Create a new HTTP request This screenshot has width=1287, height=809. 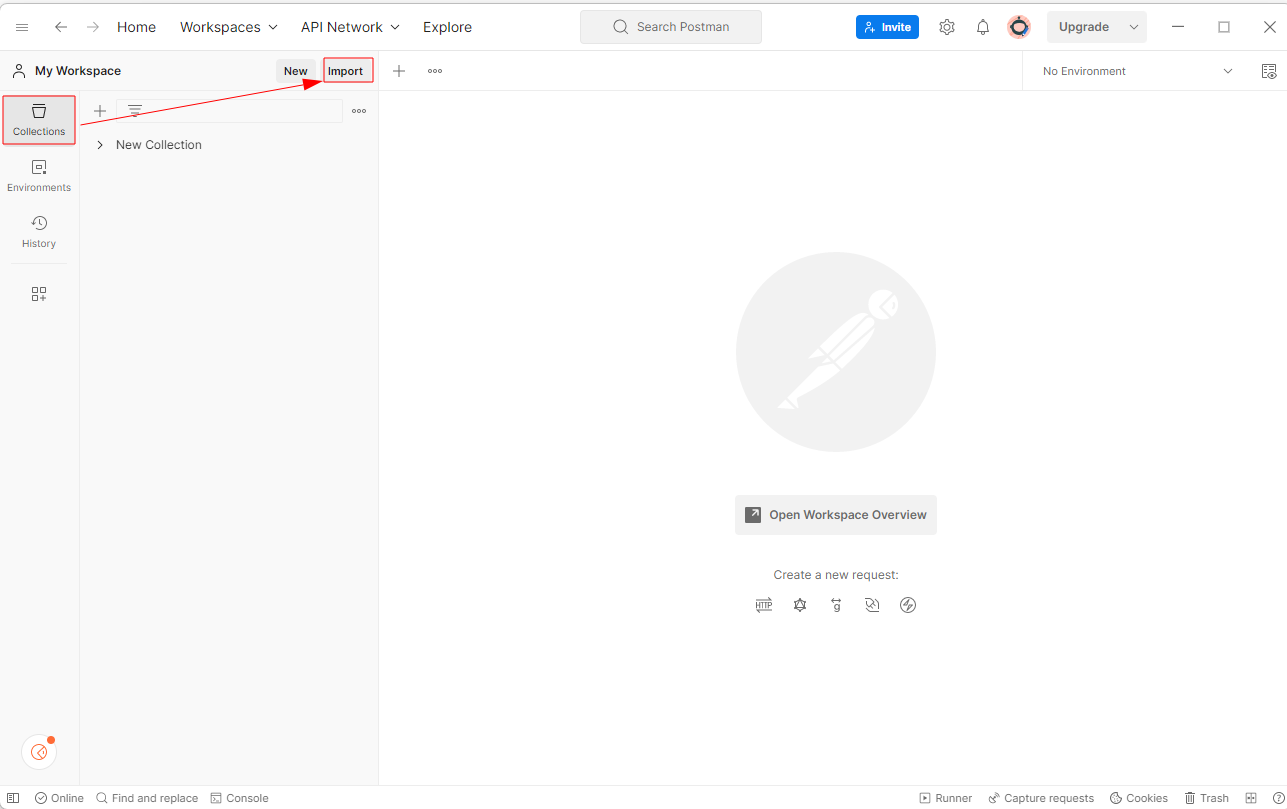point(764,605)
